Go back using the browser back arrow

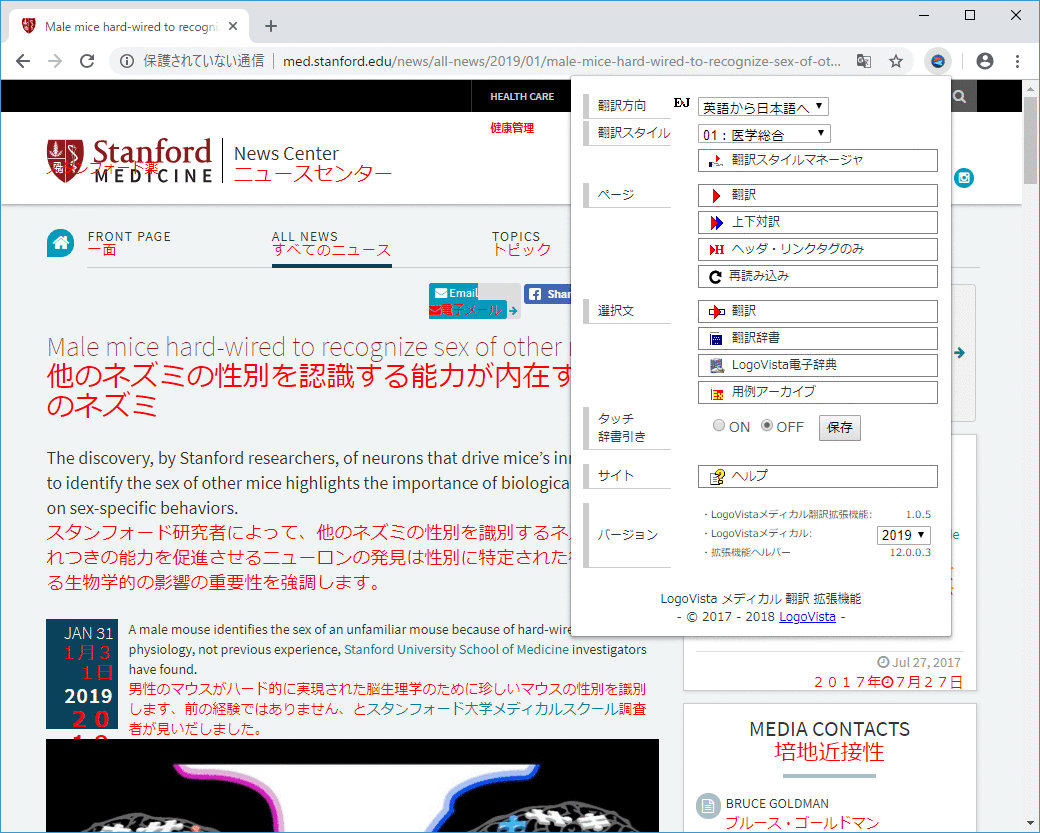coord(23,61)
